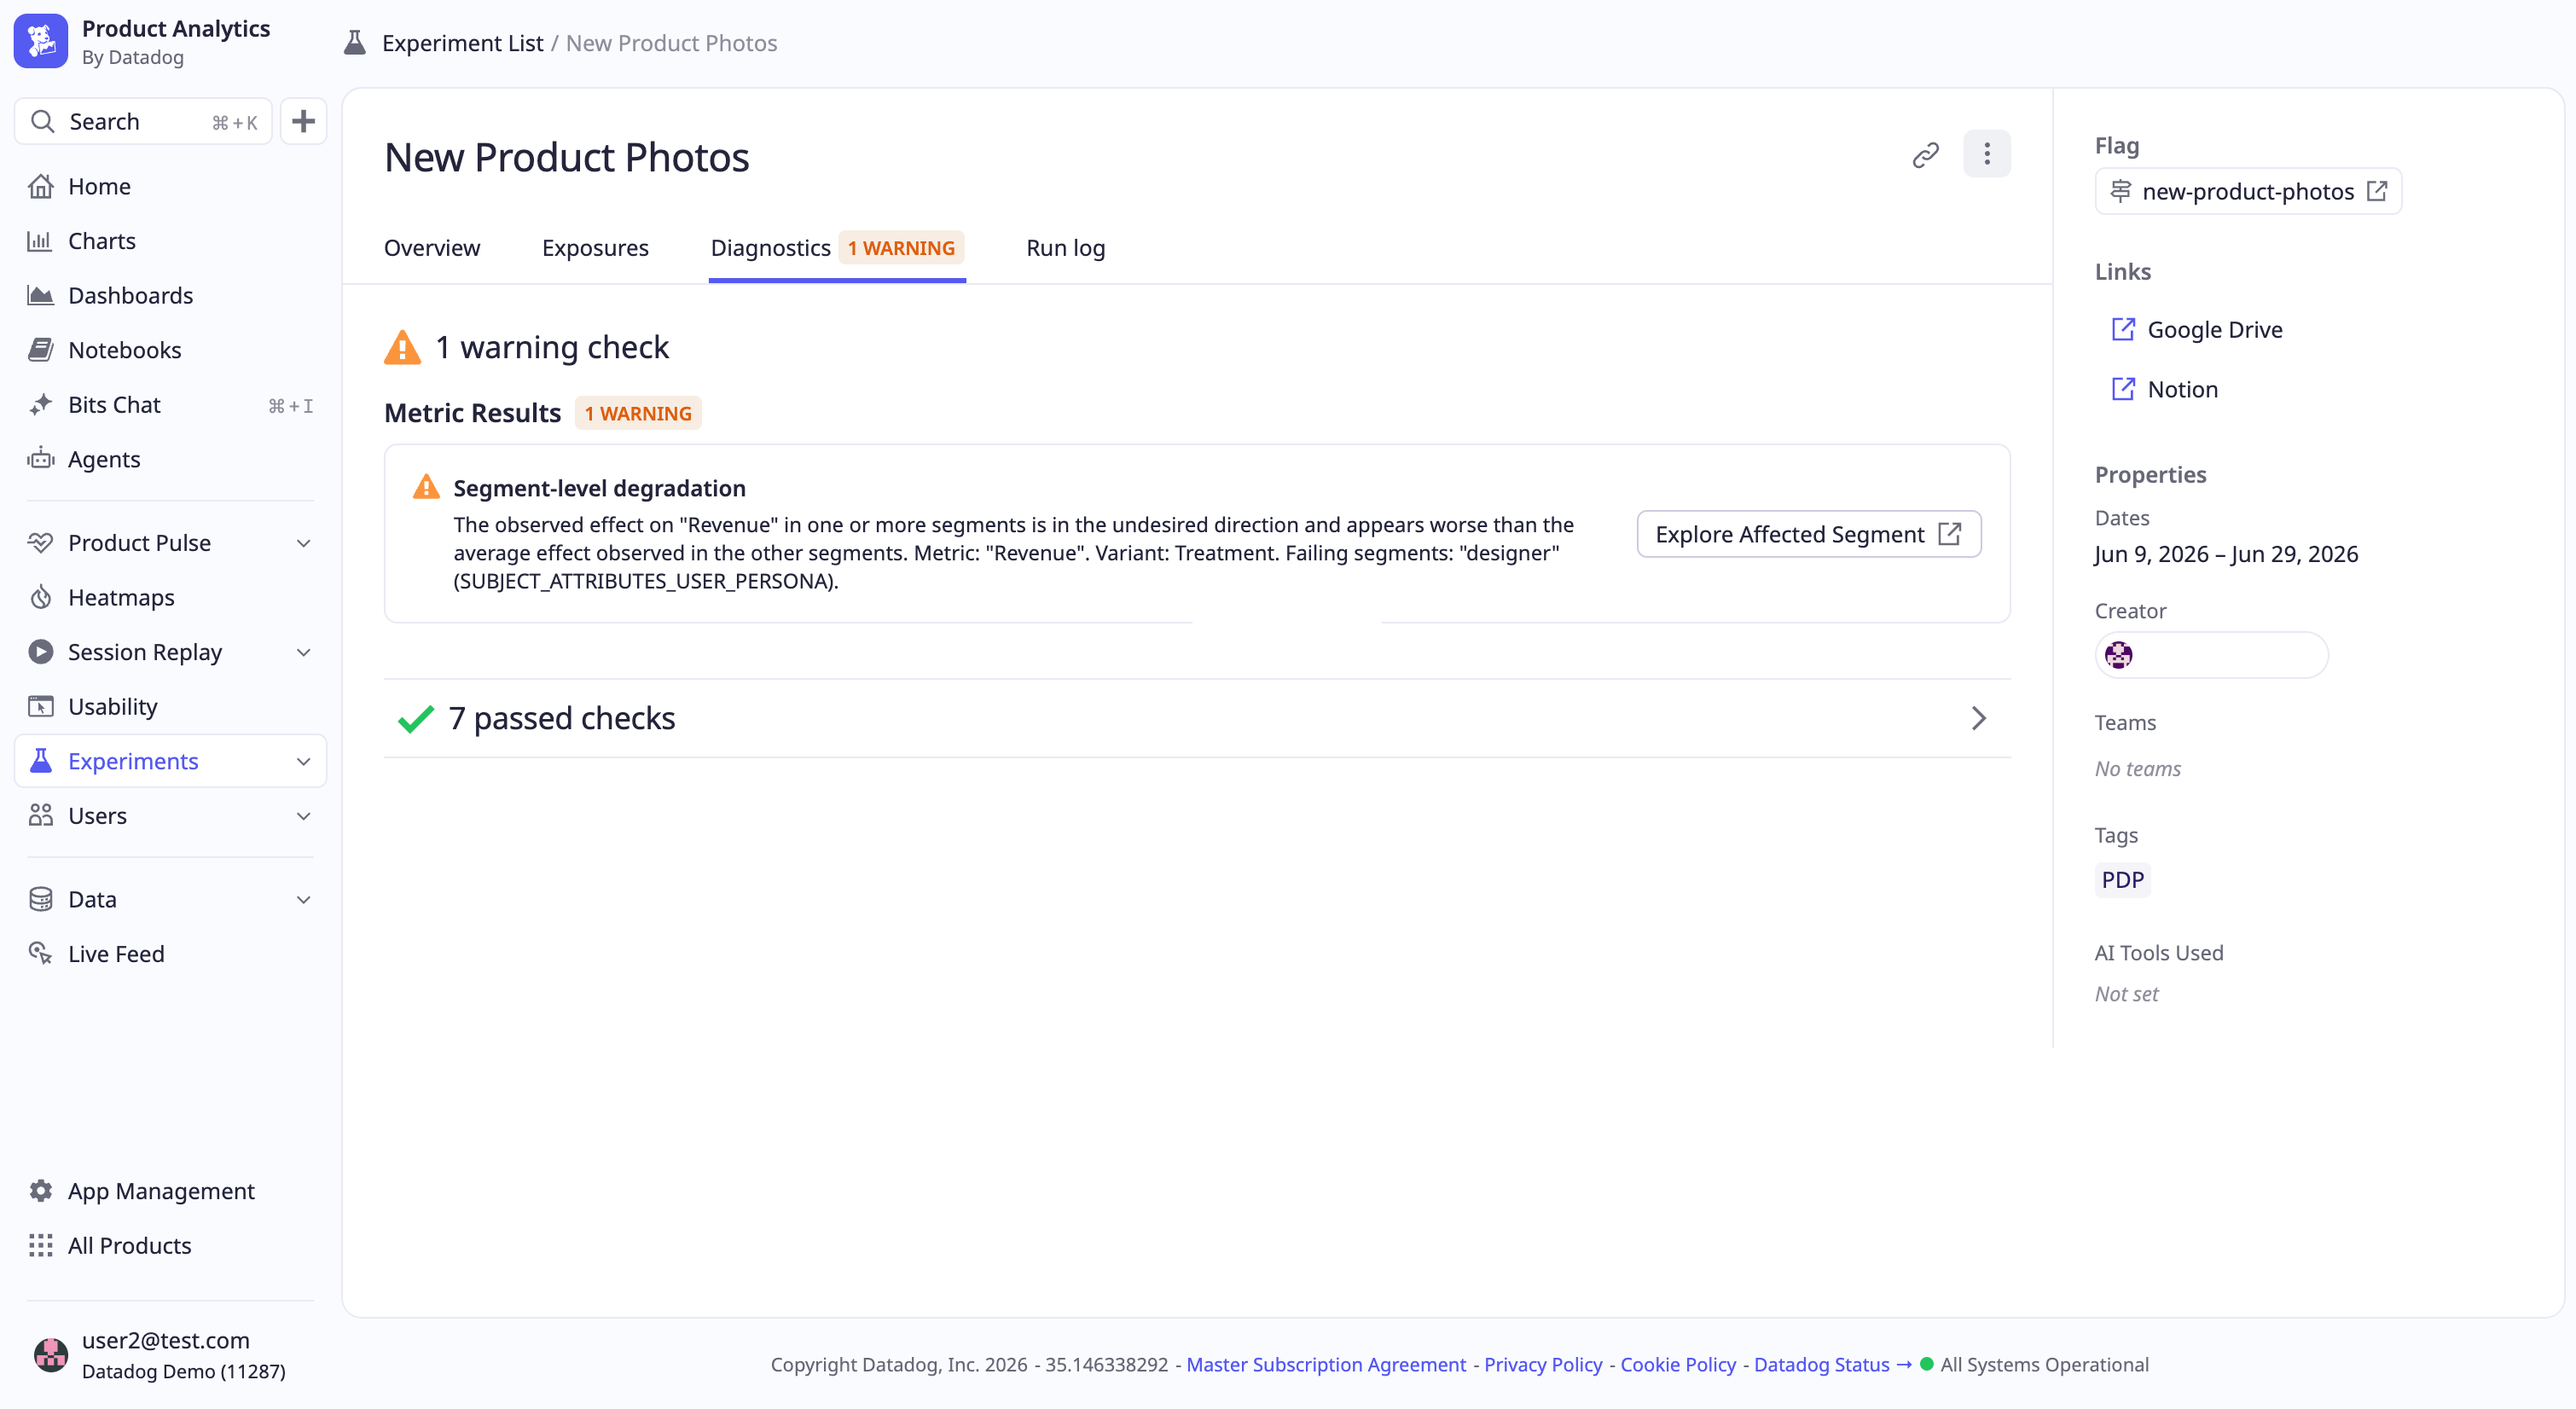Expand the Experiments menu chevron
The width and height of the screenshot is (2576, 1409).
tap(304, 762)
